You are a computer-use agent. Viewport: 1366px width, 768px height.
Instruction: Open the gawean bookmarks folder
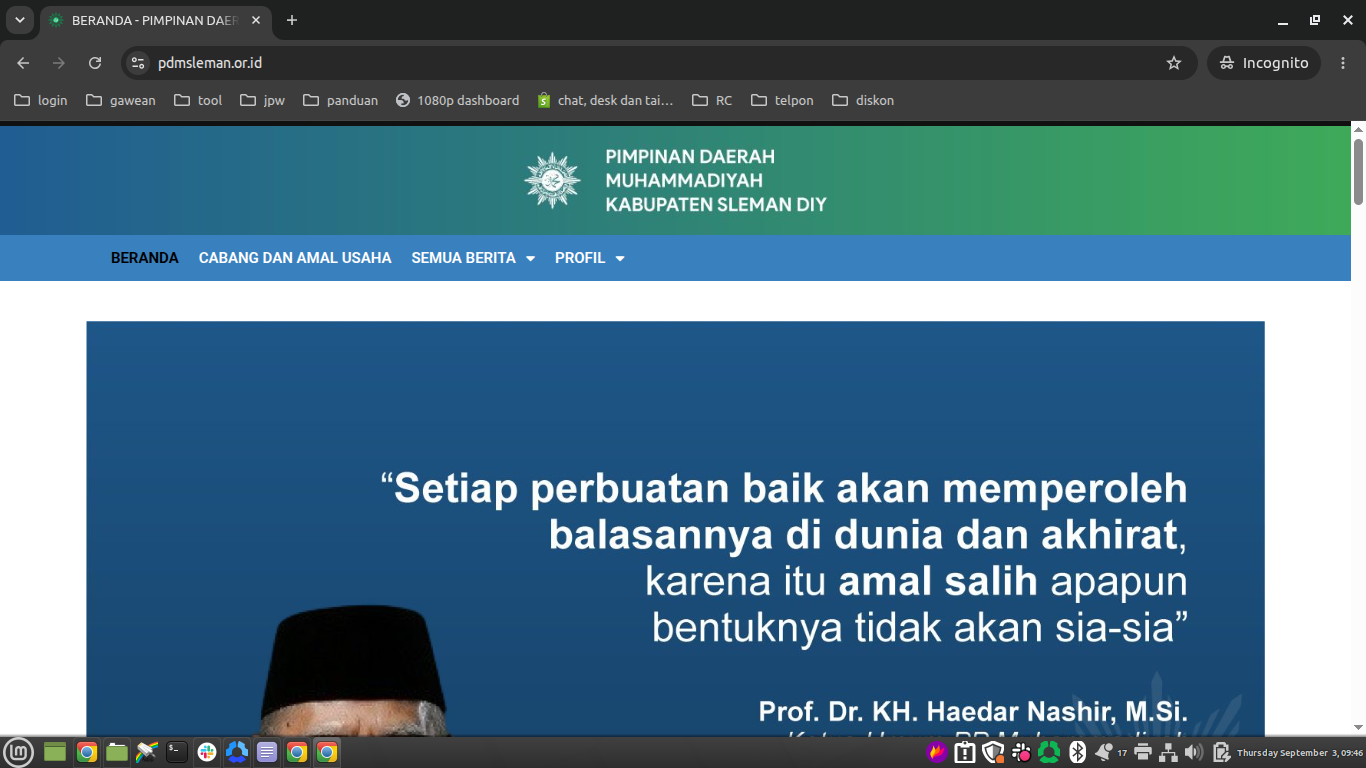(x=121, y=100)
